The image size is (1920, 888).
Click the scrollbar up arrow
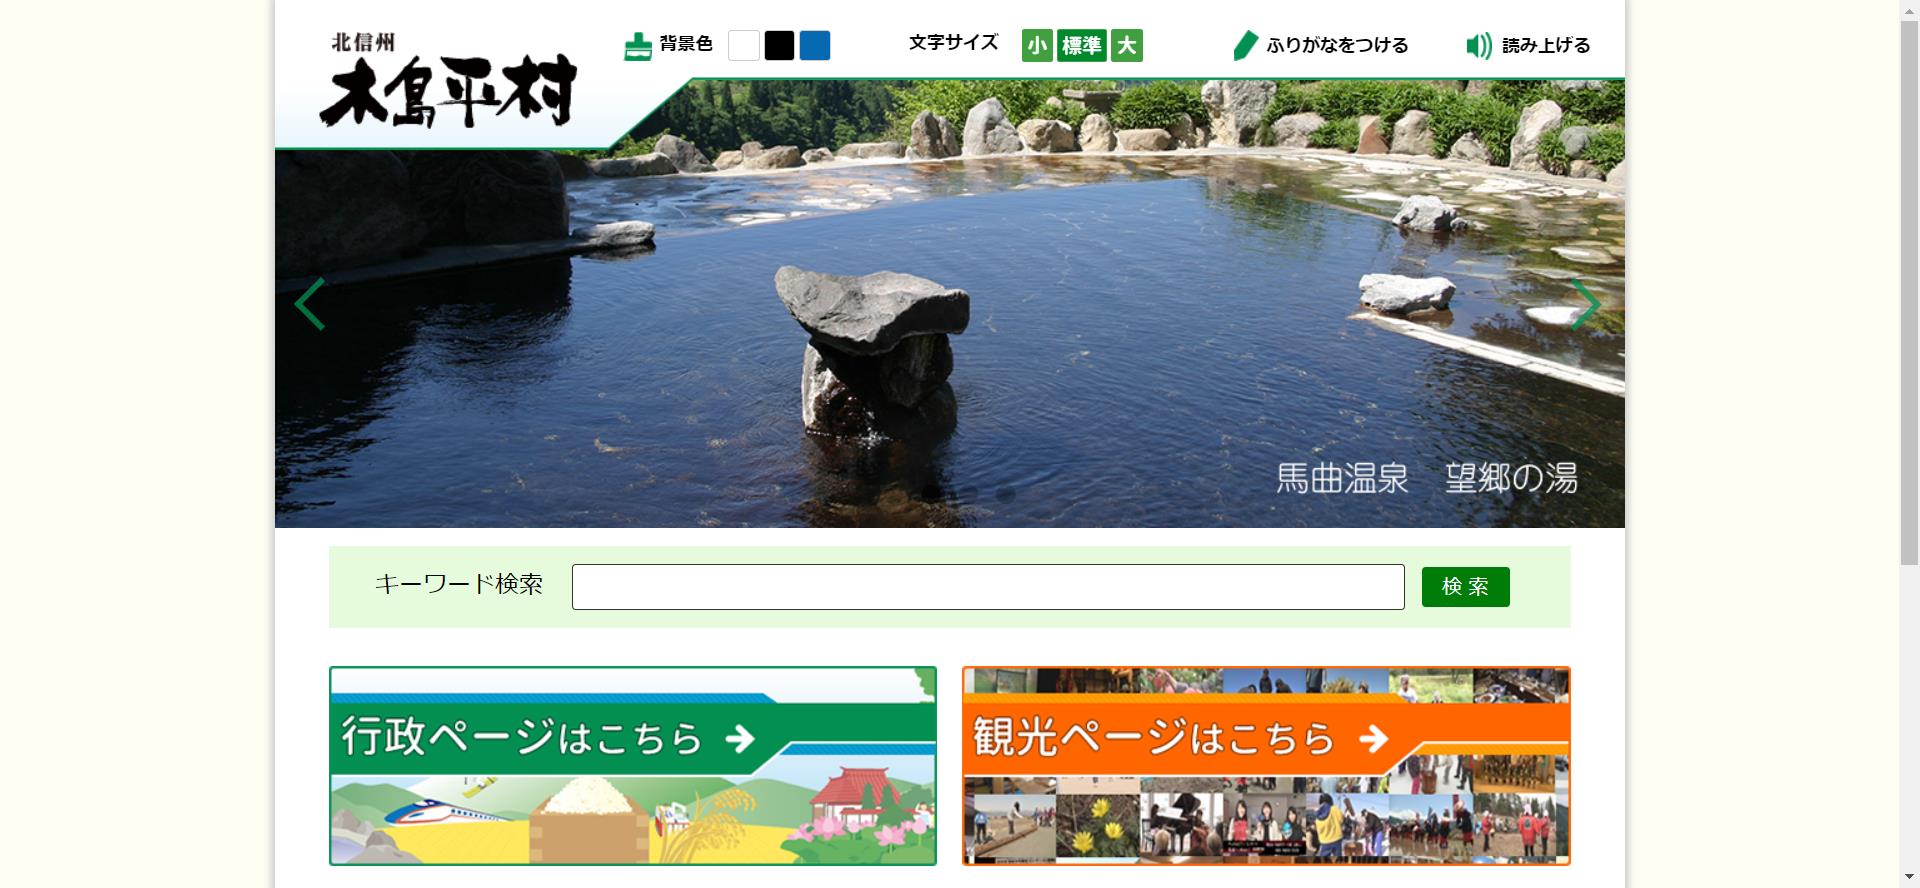(x=1910, y=9)
